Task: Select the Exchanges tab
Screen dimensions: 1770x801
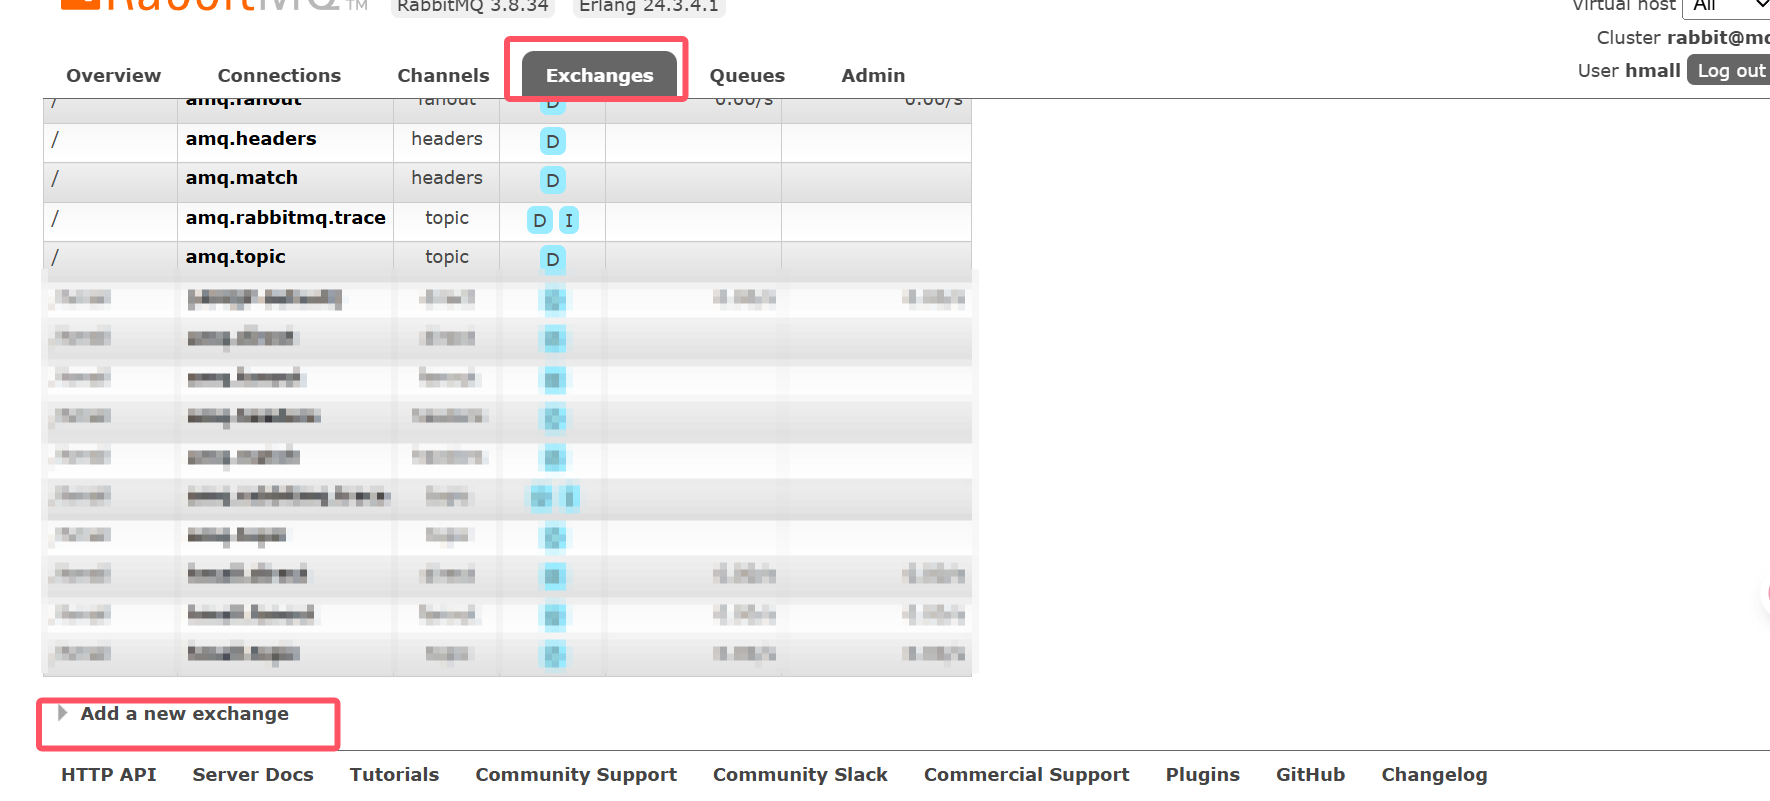Action: pos(599,75)
